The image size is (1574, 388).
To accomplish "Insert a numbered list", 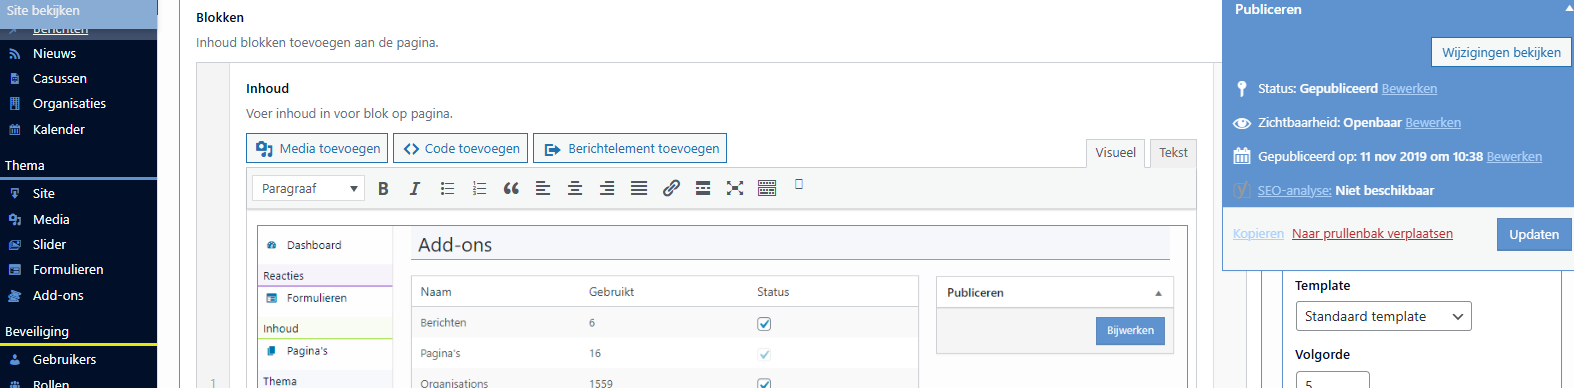I will pos(479,188).
